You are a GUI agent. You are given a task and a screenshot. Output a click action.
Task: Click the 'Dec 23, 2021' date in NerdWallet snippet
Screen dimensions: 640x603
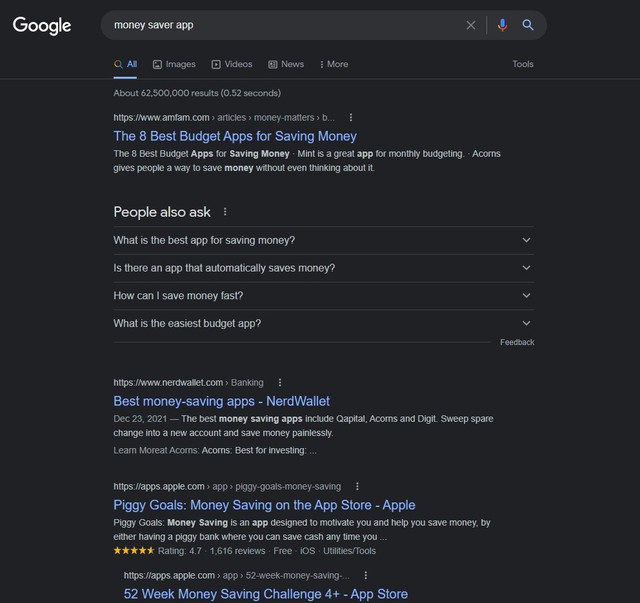pyautogui.click(x=140, y=419)
